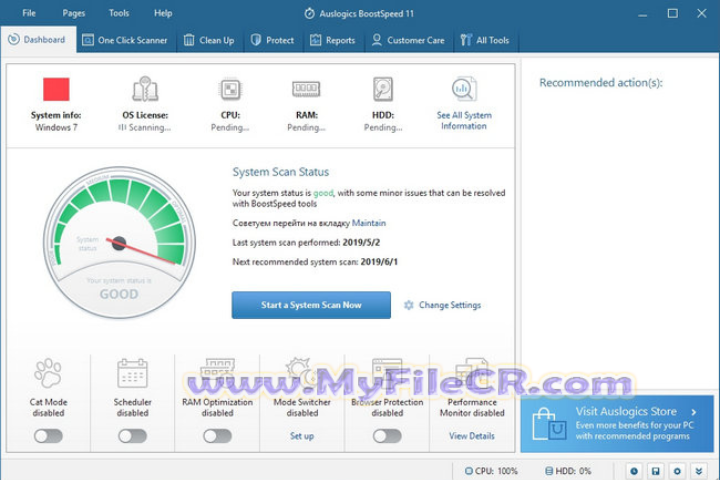The height and width of the screenshot is (480, 720).
Task: Open the Help menu
Action: pyautogui.click(x=163, y=13)
